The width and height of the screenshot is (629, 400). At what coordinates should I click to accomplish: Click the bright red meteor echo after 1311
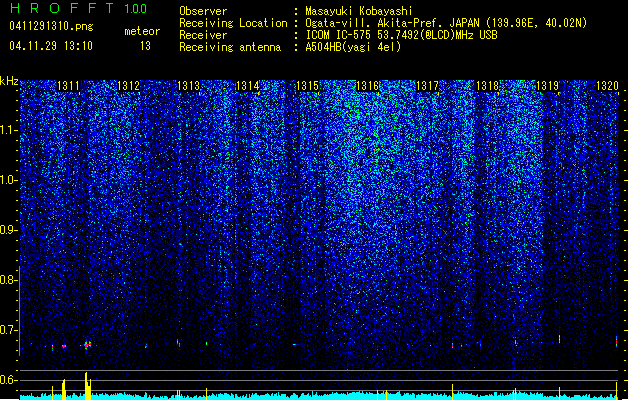tap(87, 345)
